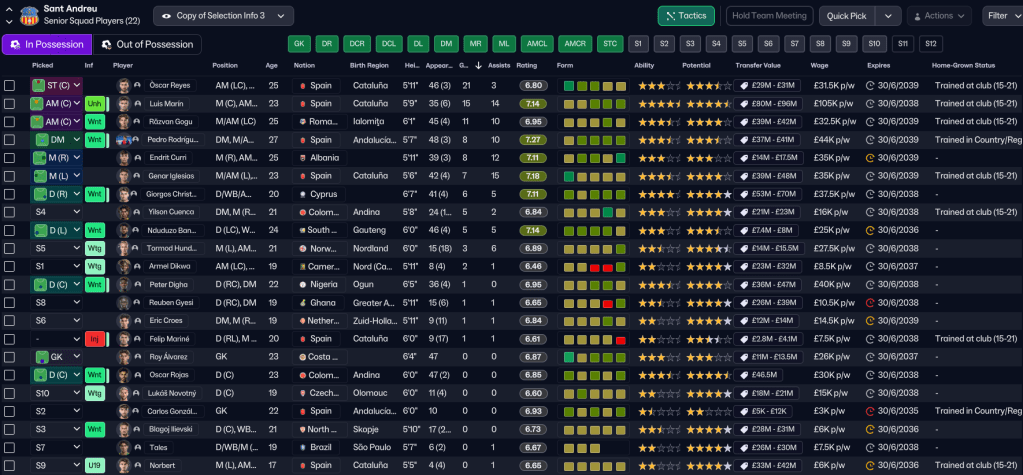The image size is (1023, 475).
Task: Click Pedro Rodríguez's form colour squares
Action: (595, 140)
